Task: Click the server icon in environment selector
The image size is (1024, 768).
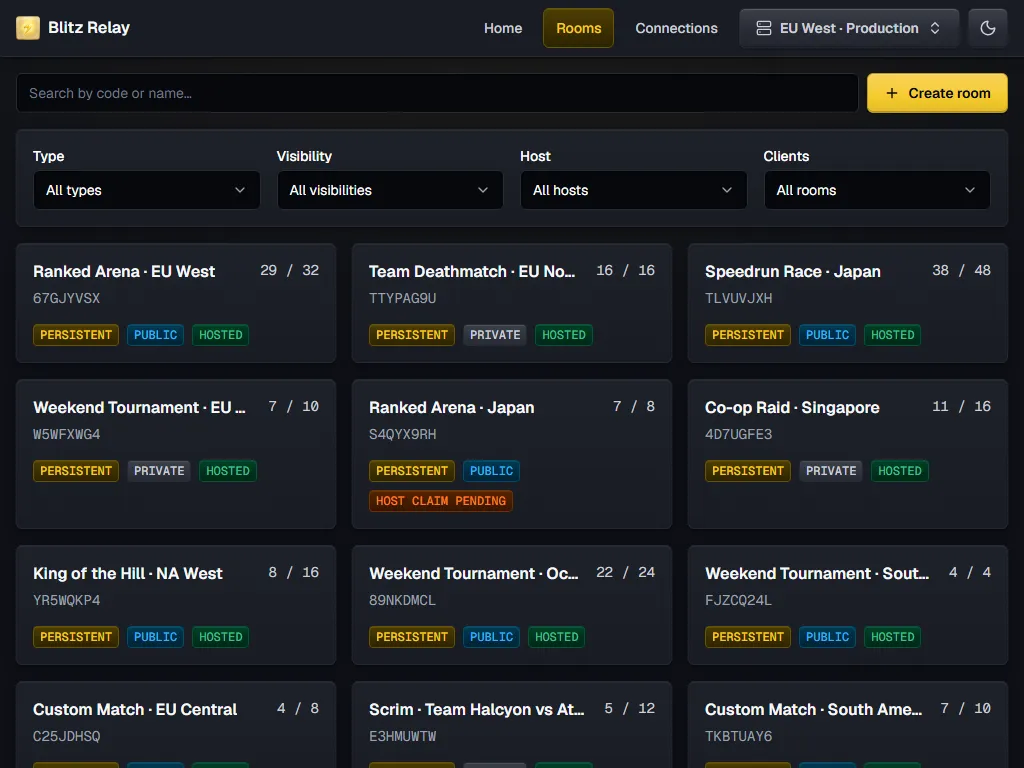Action: pyautogui.click(x=763, y=28)
